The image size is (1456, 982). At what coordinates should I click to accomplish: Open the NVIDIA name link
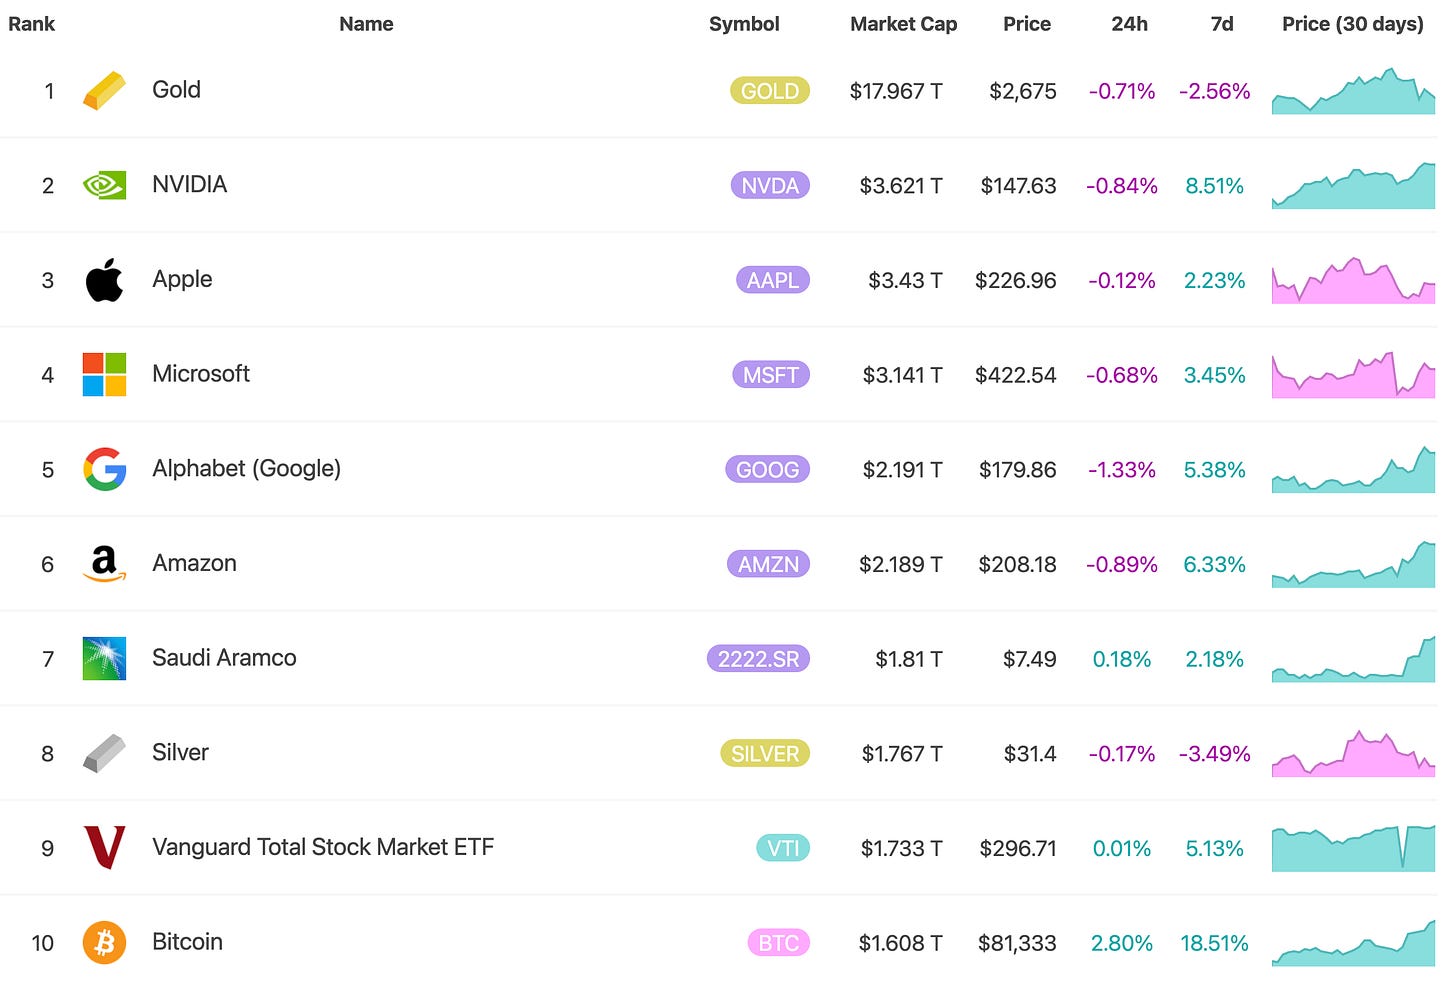coord(189,184)
